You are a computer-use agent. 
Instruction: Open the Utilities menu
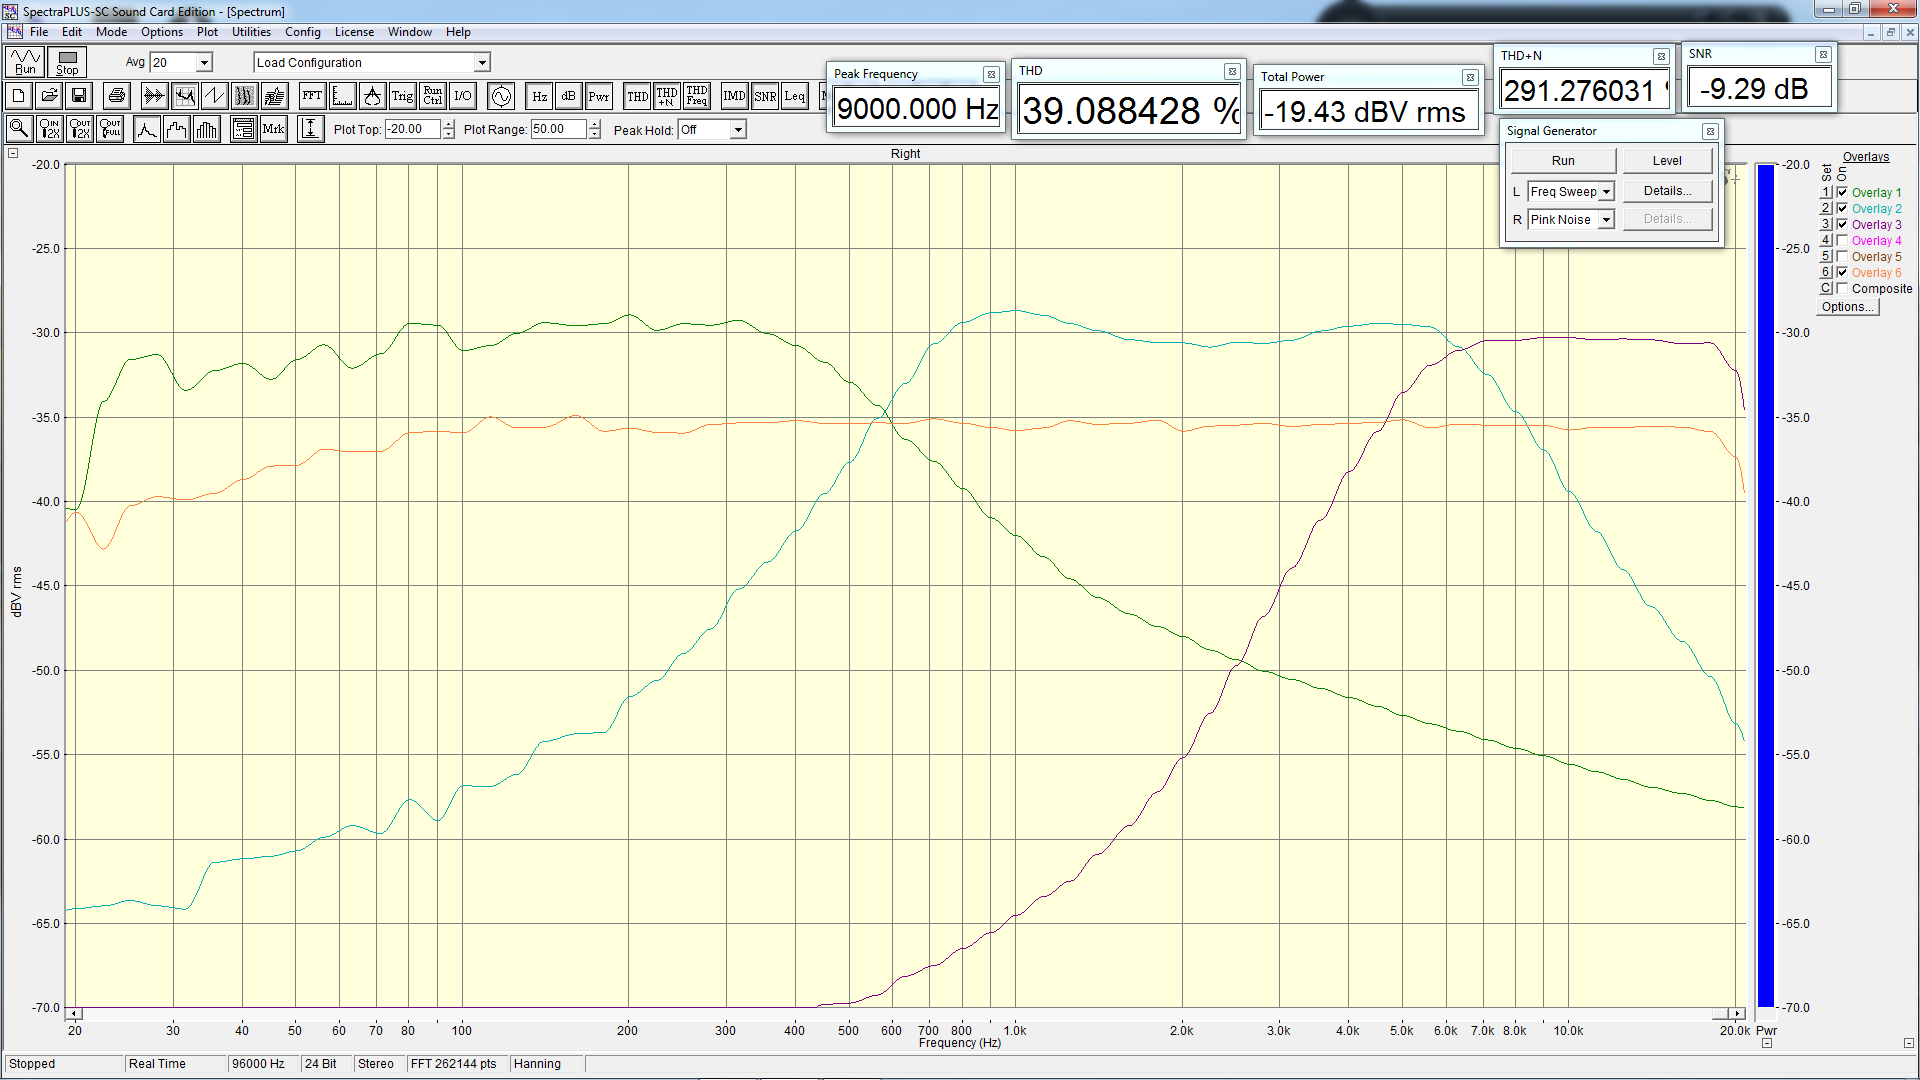pos(251,32)
